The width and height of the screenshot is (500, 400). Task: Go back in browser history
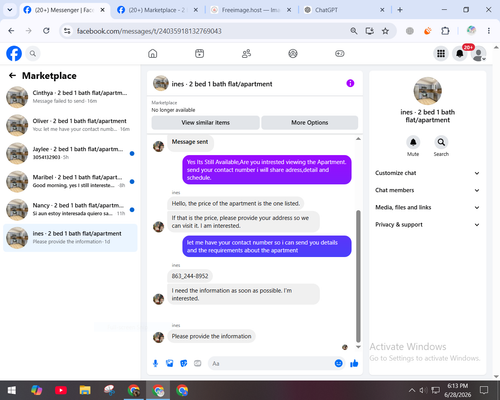tap(11, 31)
